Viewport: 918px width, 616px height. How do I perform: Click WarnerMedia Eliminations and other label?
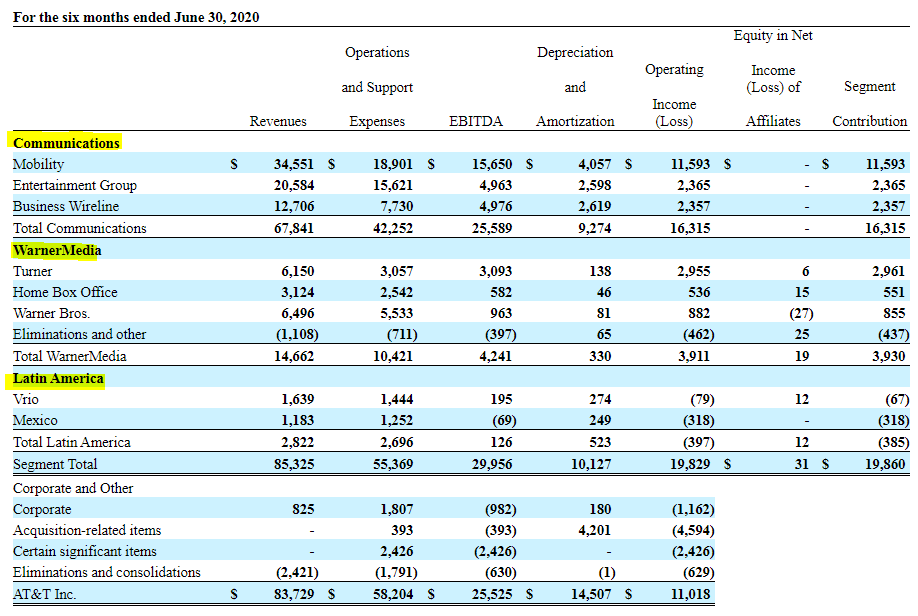click(x=80, y=334)
